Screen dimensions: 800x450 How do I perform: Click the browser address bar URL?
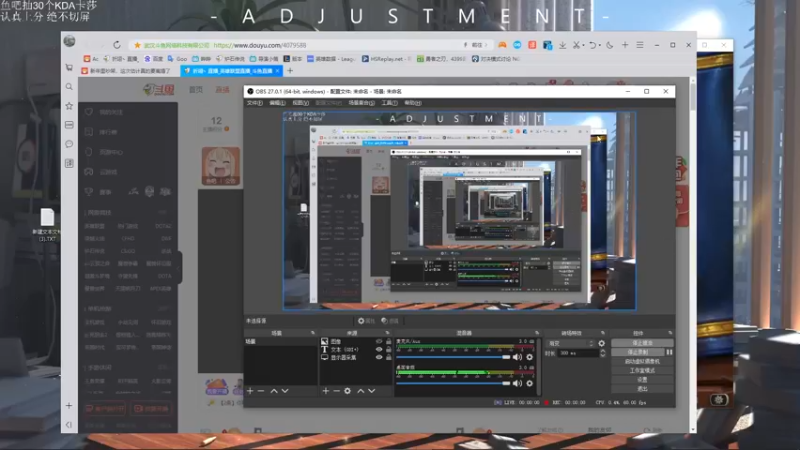tap(260, 45)
